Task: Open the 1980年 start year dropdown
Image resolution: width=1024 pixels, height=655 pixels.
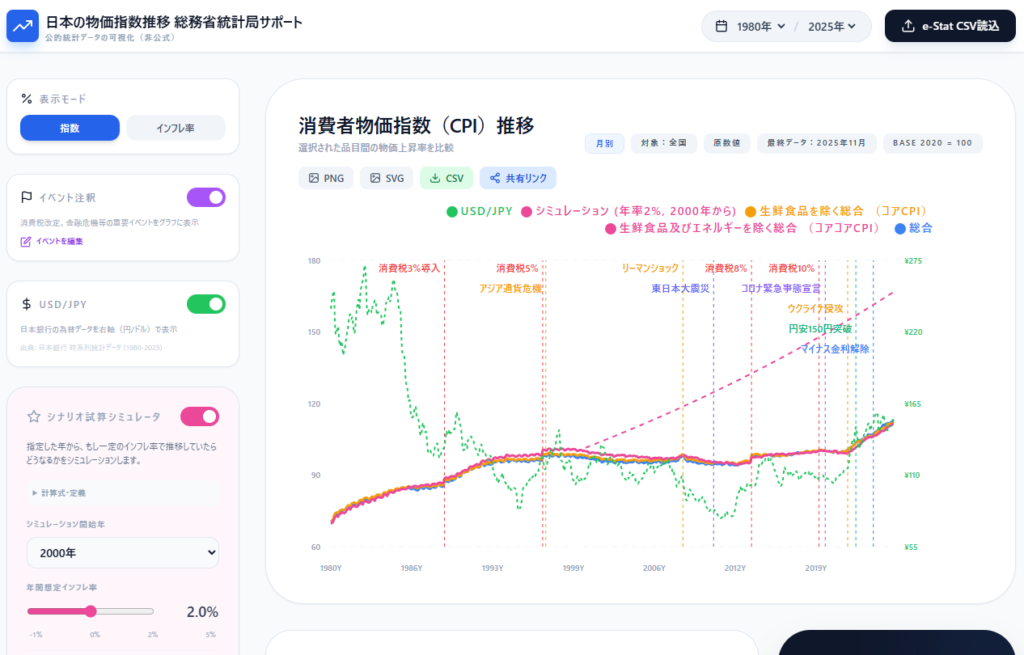Action: (759, 27)
